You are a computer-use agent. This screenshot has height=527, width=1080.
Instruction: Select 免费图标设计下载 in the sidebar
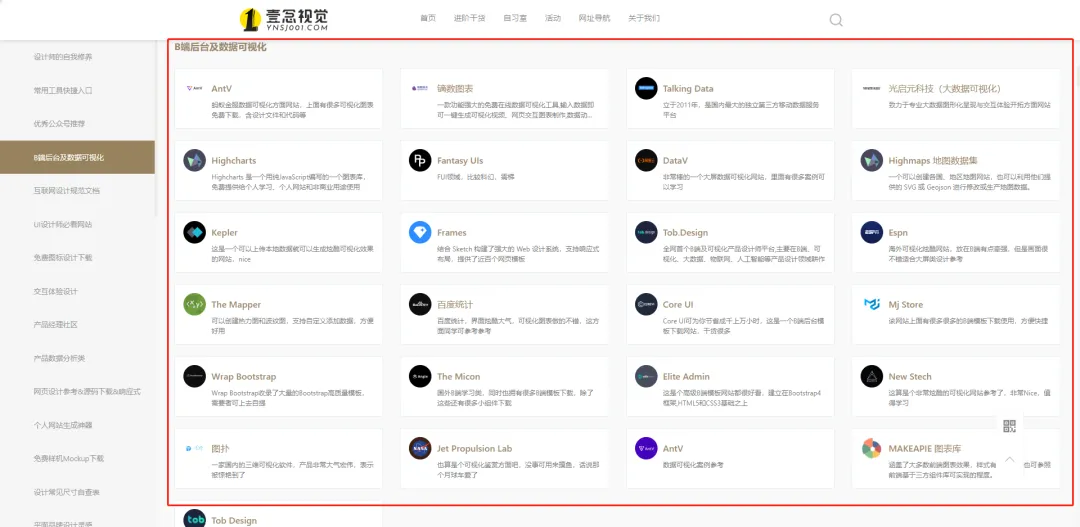click(x=63, y=258)
